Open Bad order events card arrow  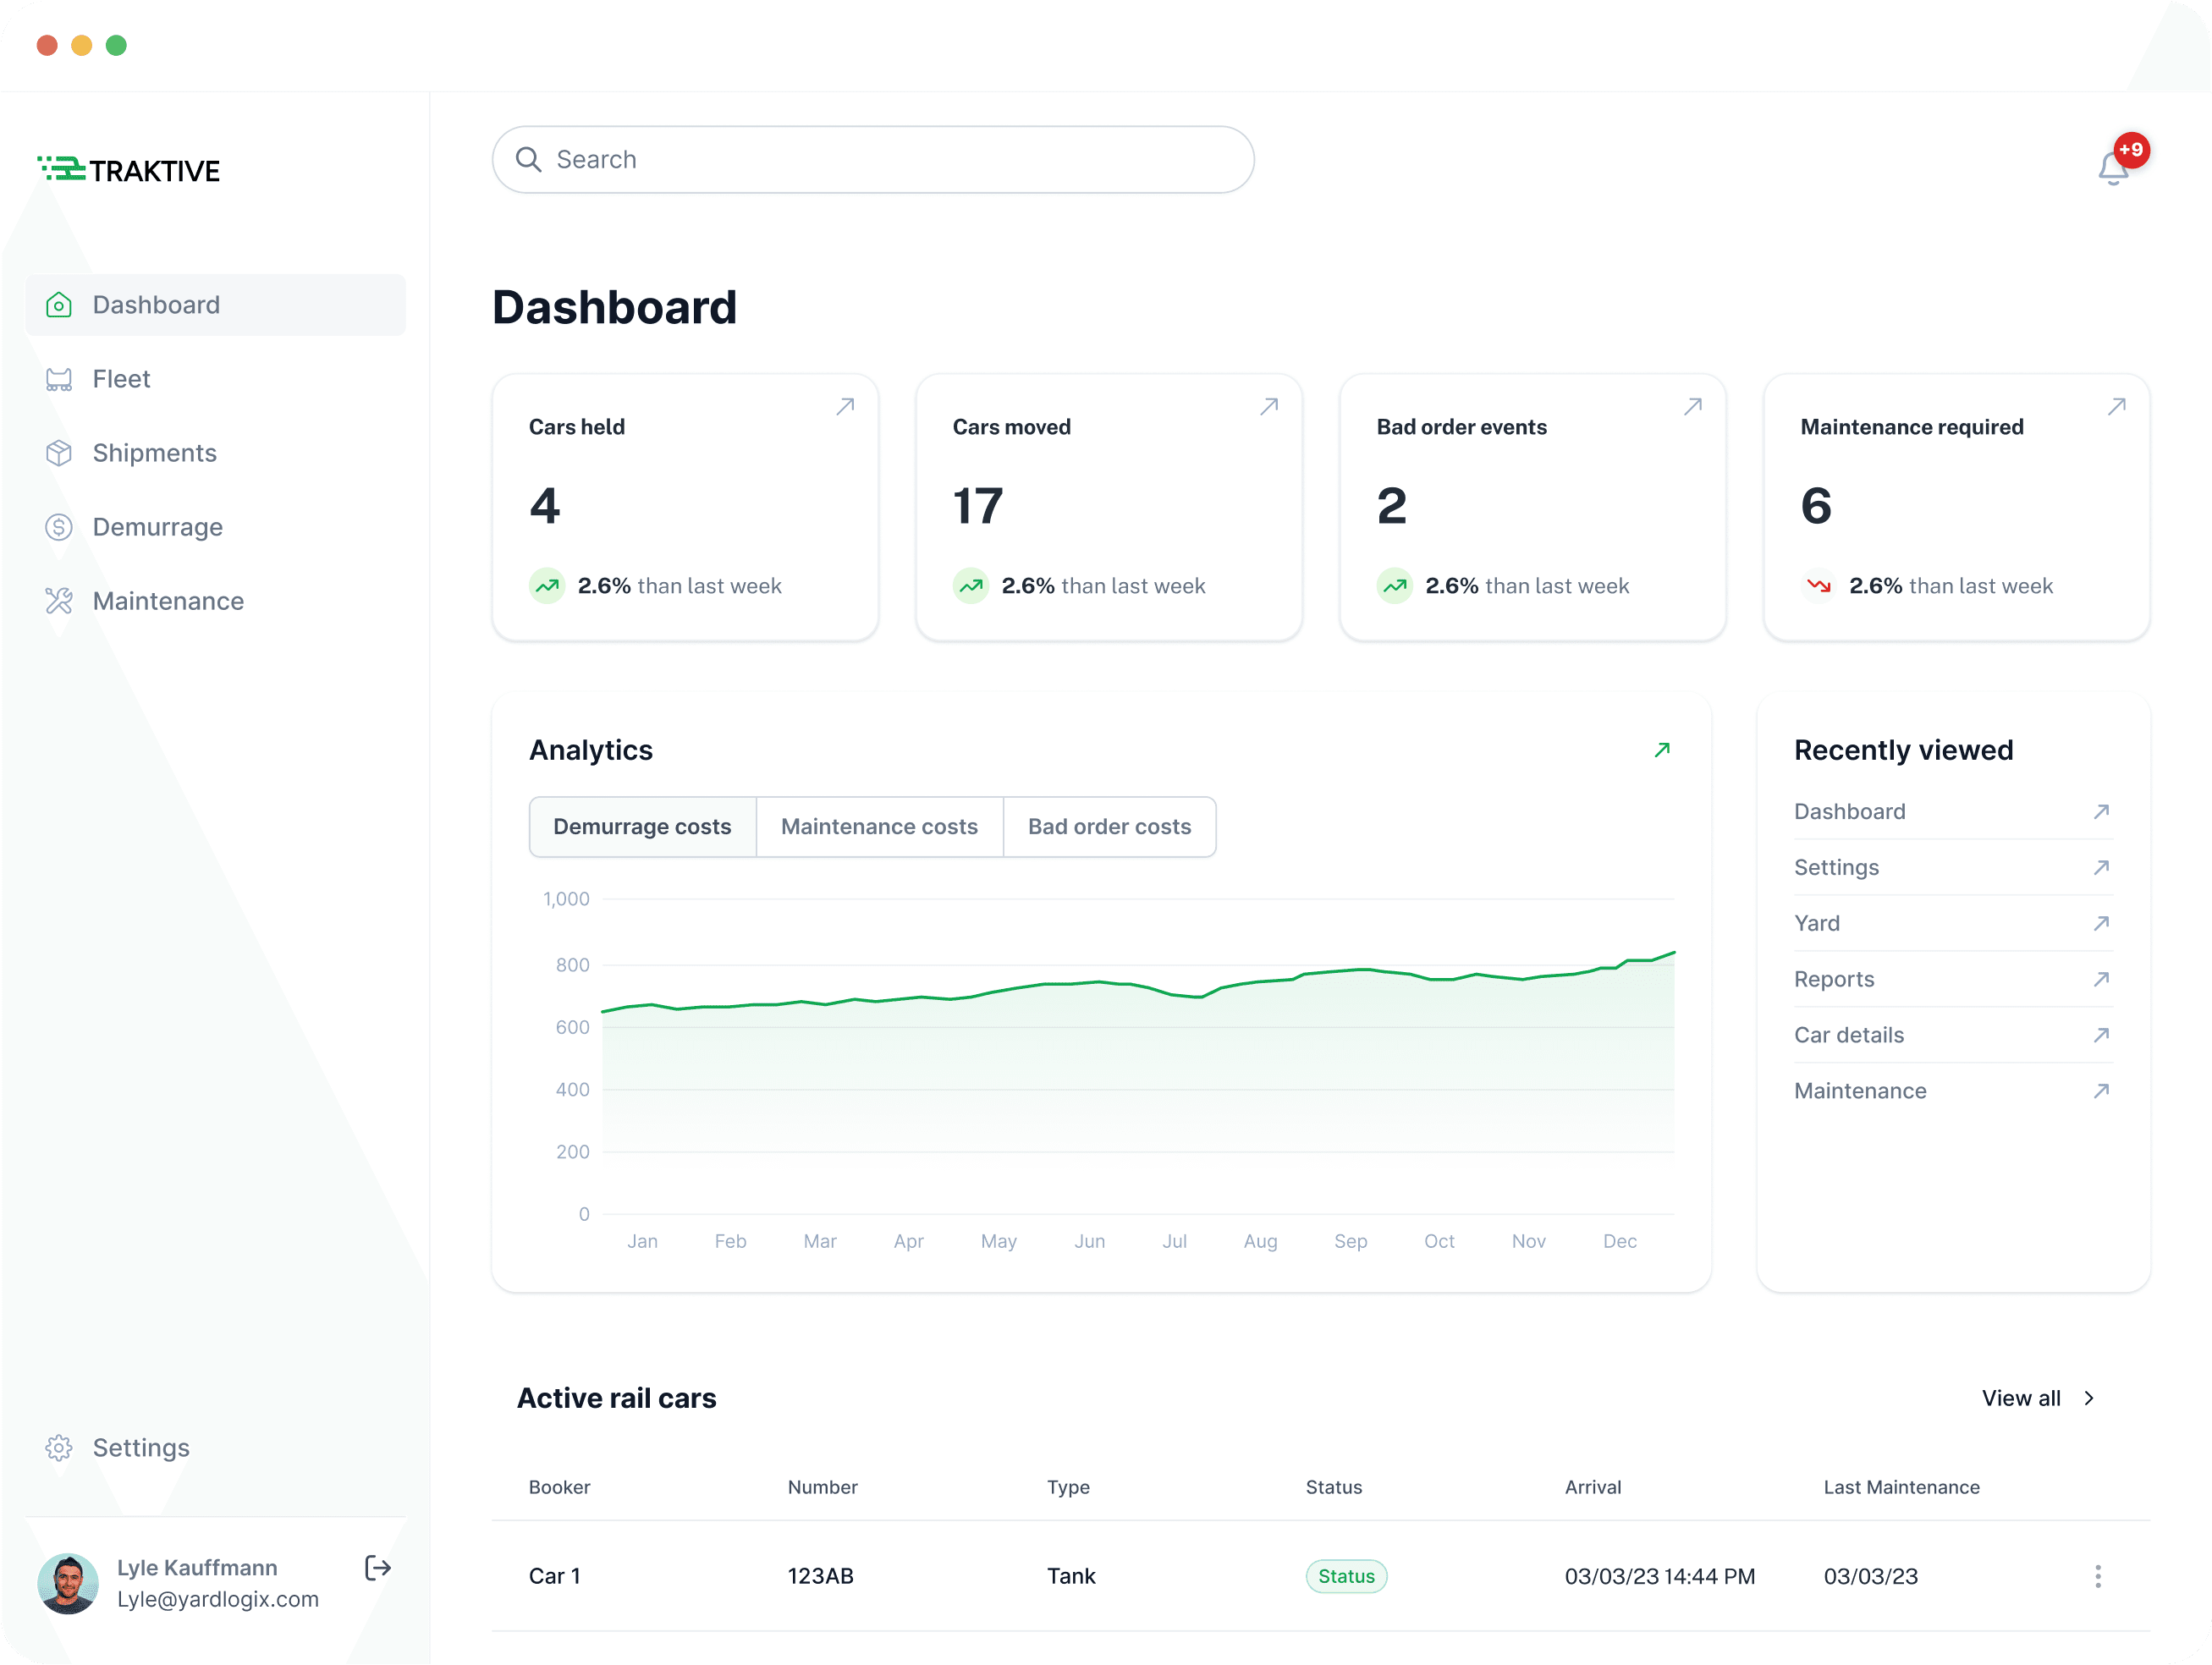click(1692, 406)
